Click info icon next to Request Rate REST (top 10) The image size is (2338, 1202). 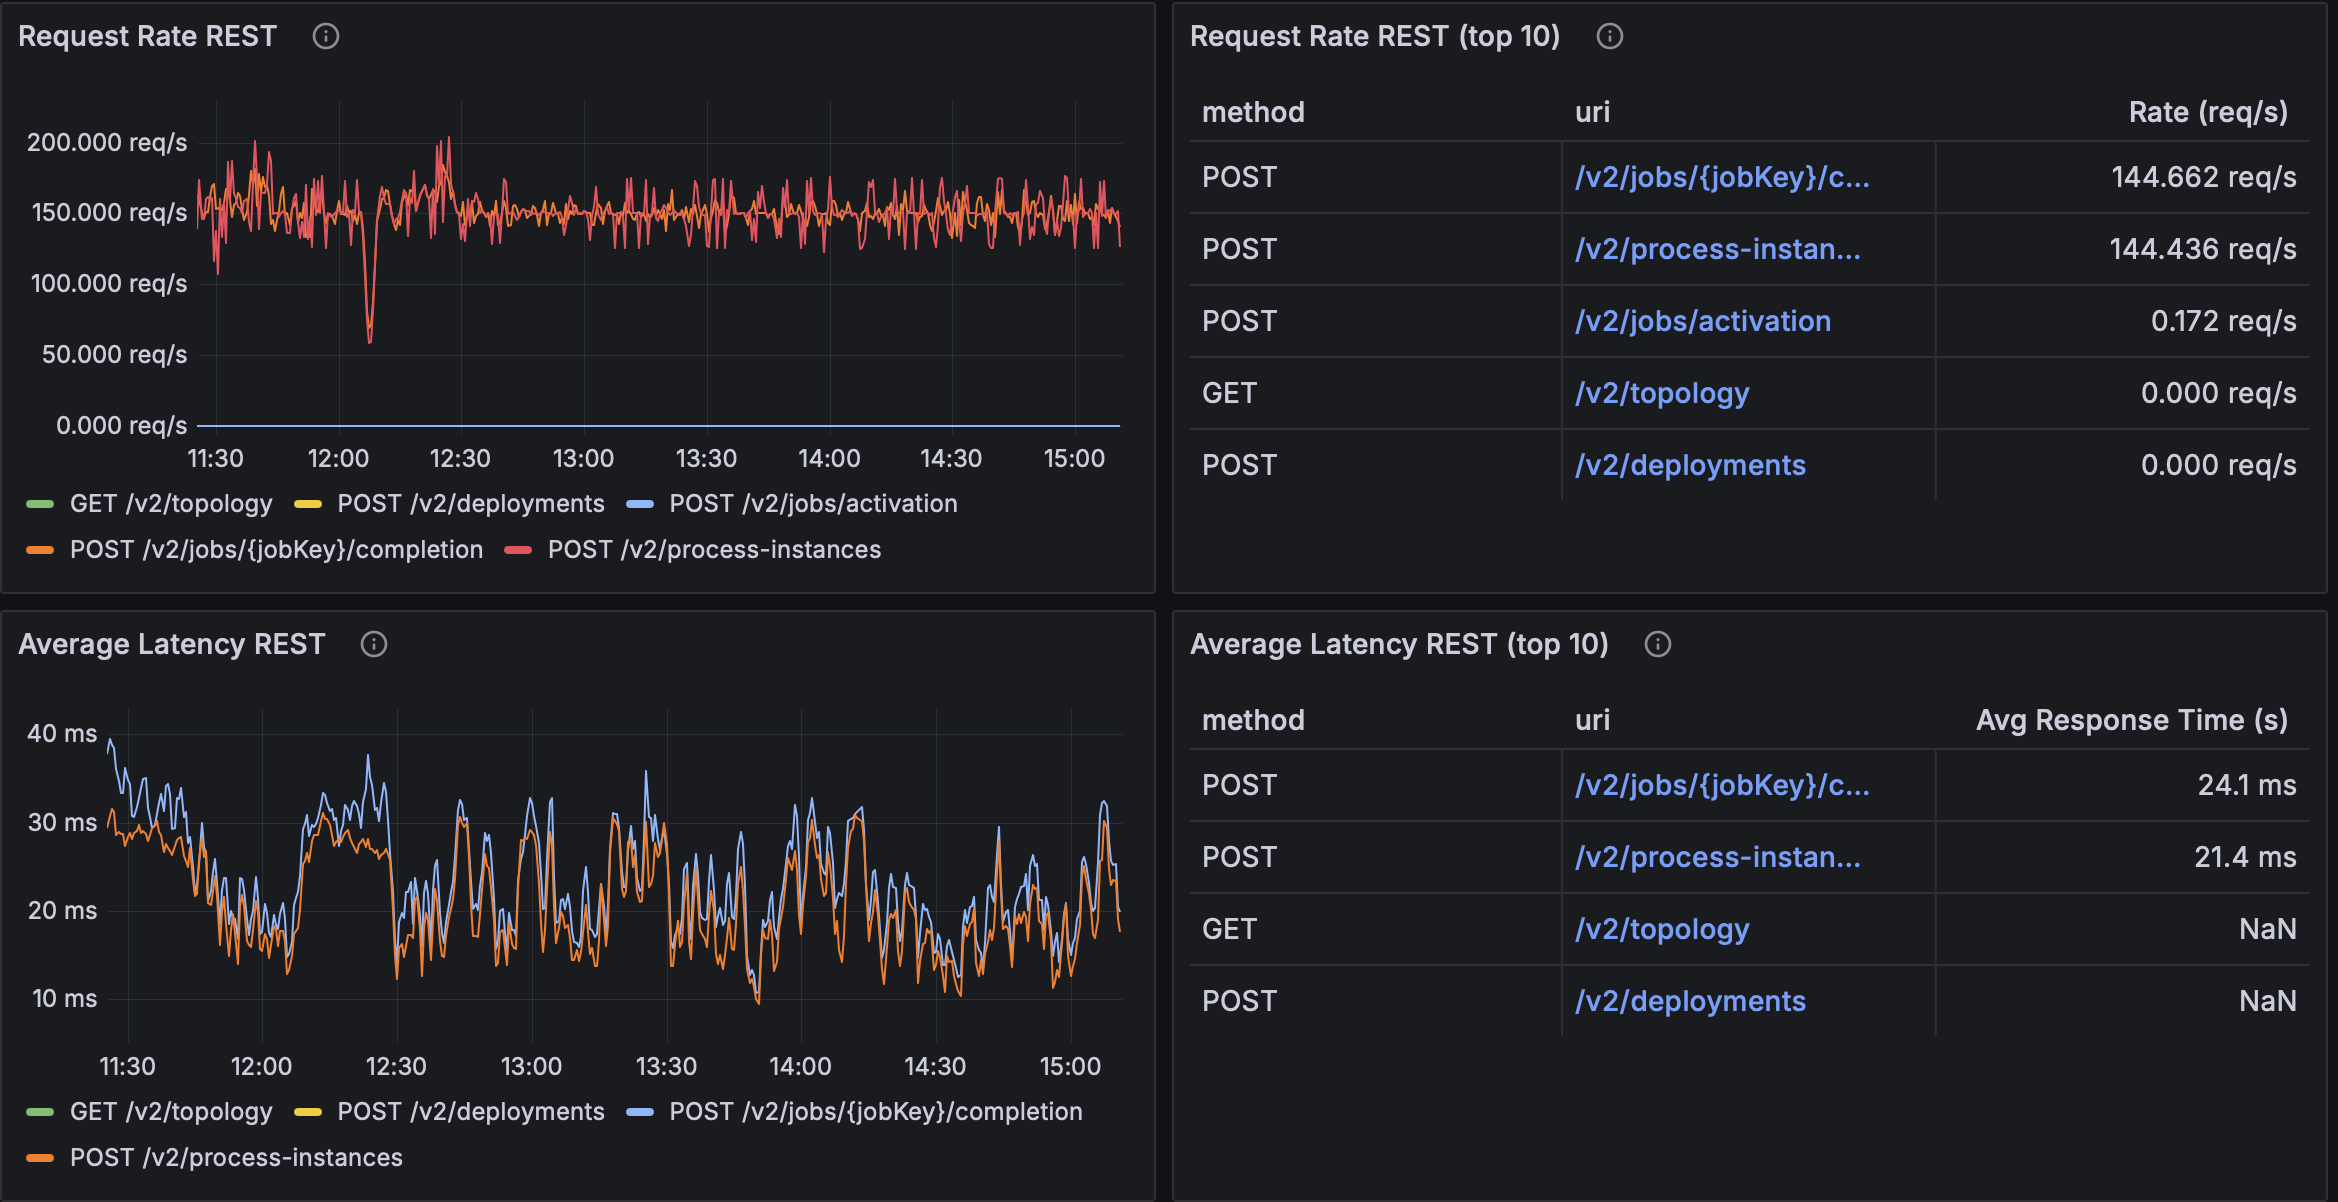pos(1609,36)
